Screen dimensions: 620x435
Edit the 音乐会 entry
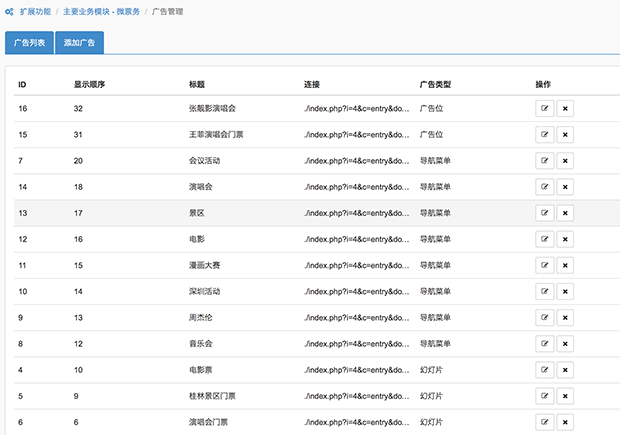pyautogui.click(x=544, y=343)
